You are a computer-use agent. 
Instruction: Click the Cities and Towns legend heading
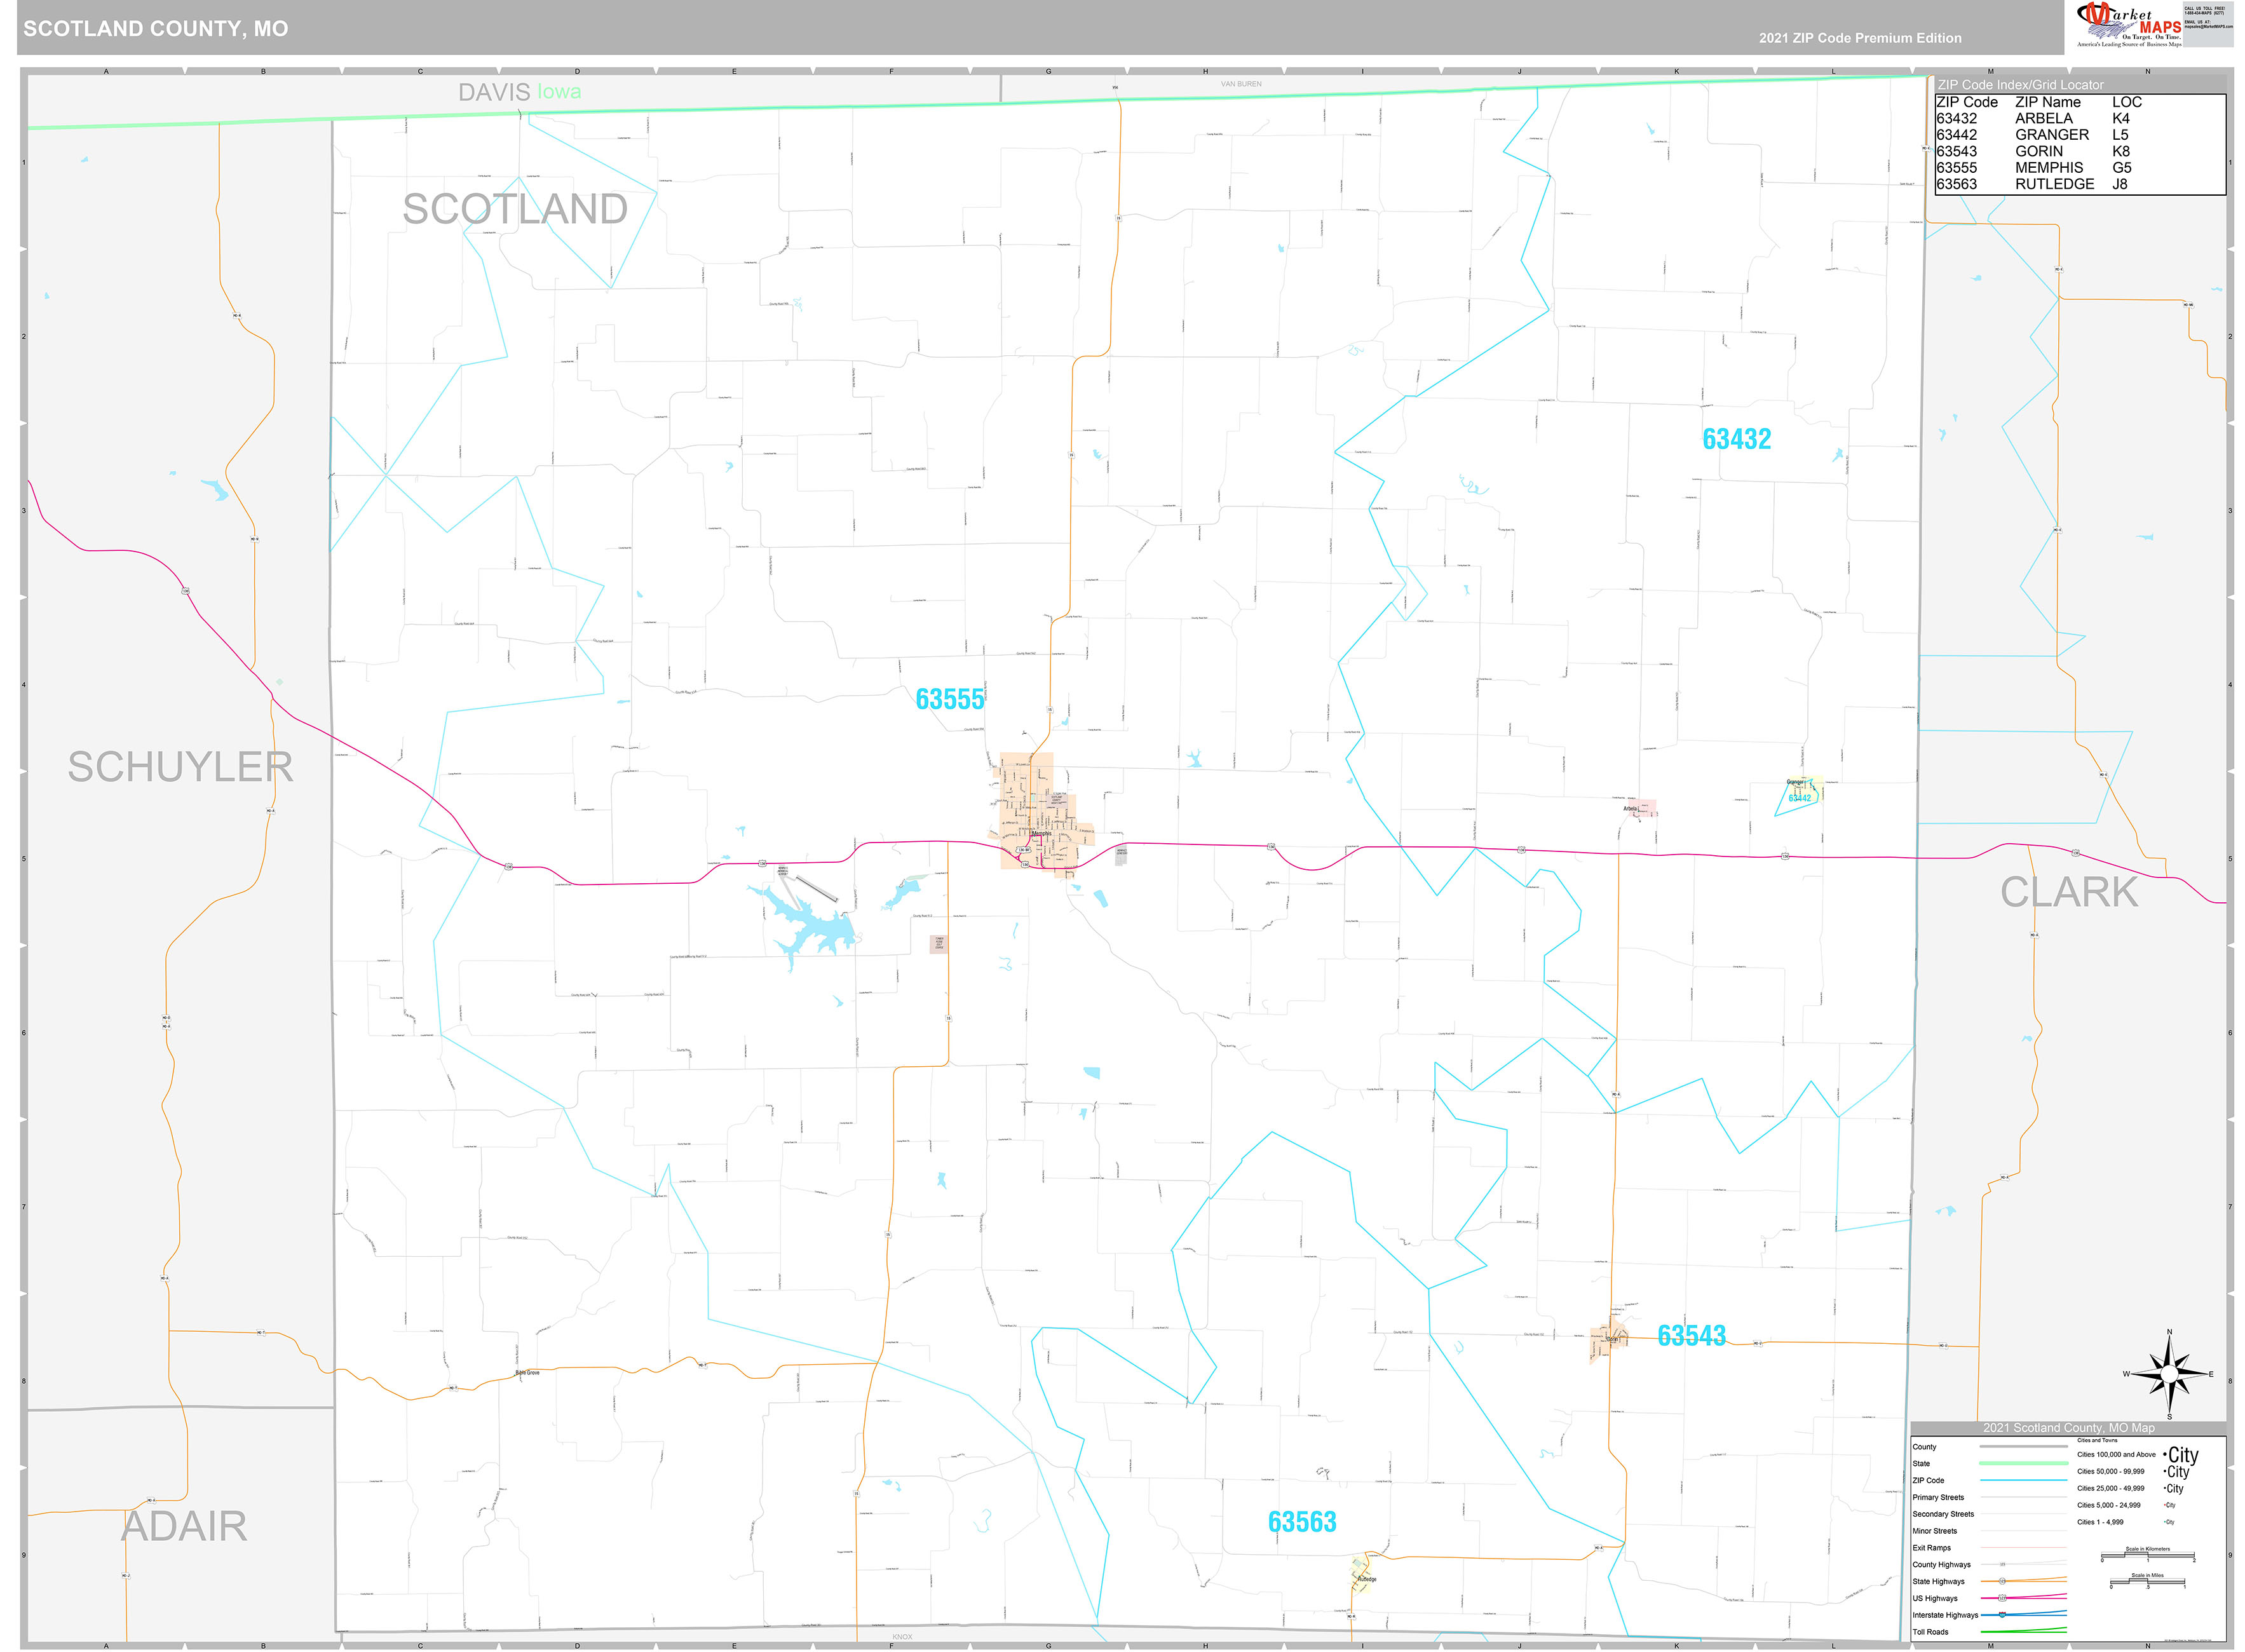(x=2097, y=1440)
